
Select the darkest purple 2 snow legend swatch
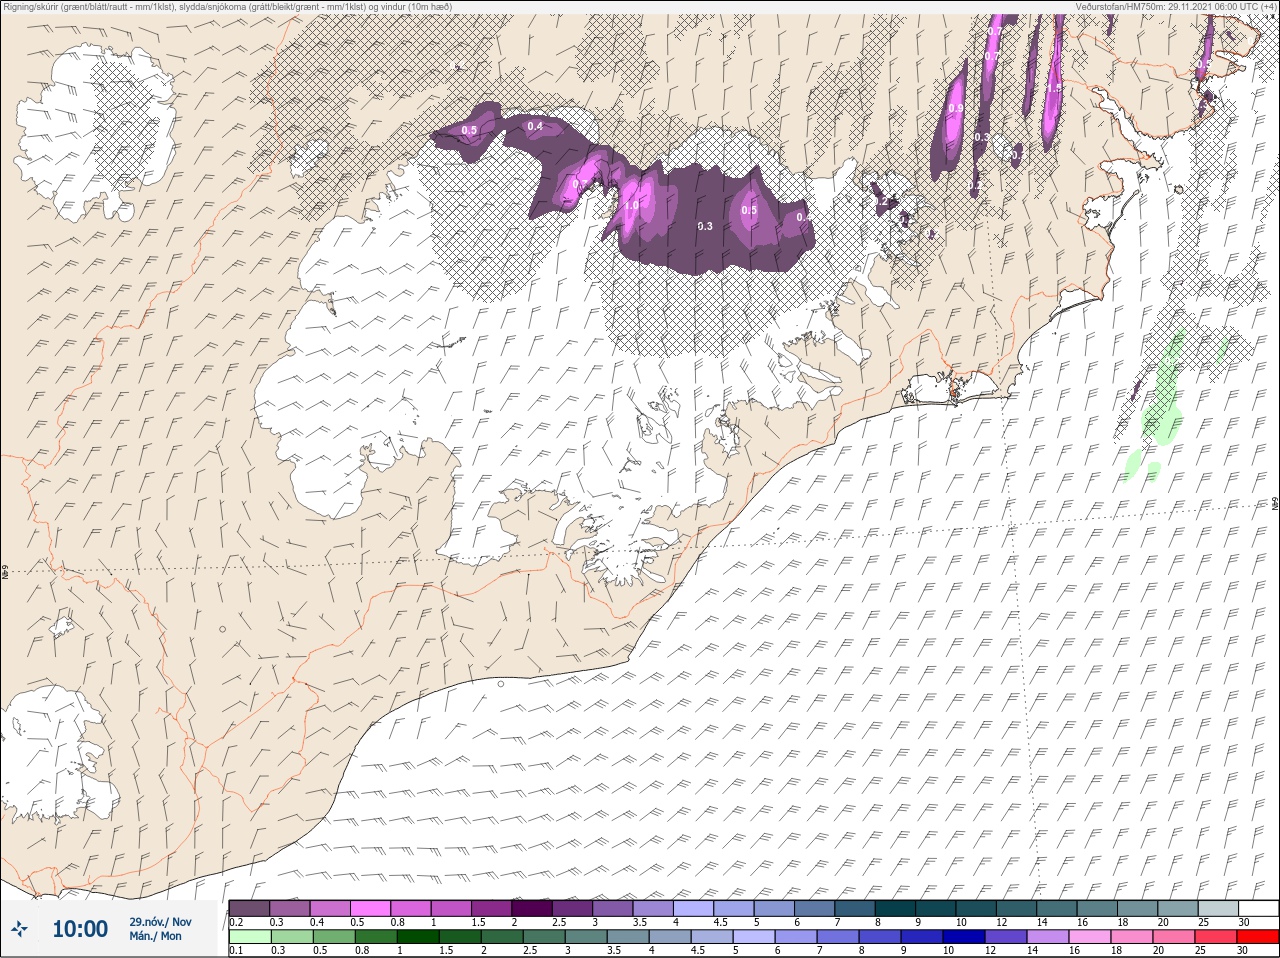(x=532, y=908)
